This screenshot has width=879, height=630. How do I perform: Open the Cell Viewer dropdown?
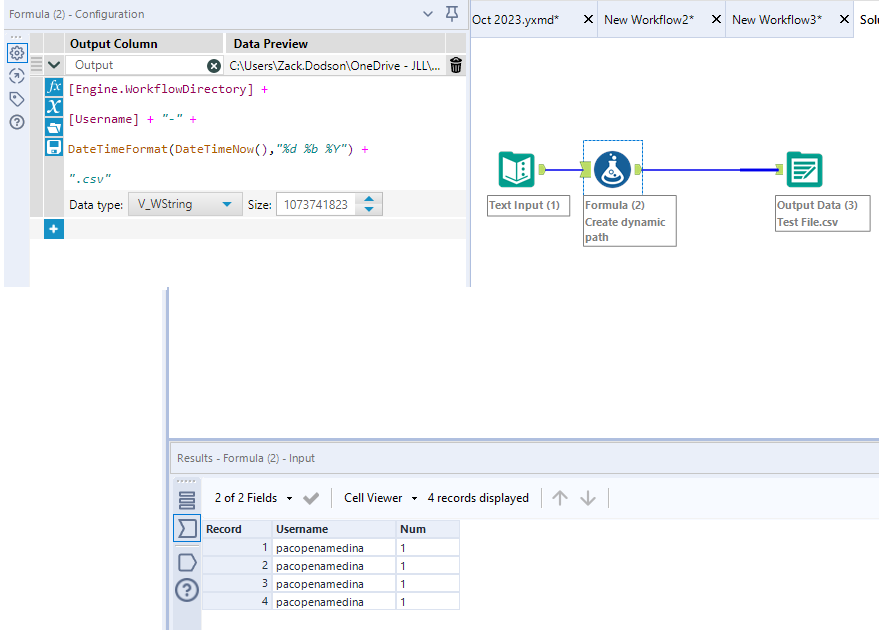click(x=414, y=498)
